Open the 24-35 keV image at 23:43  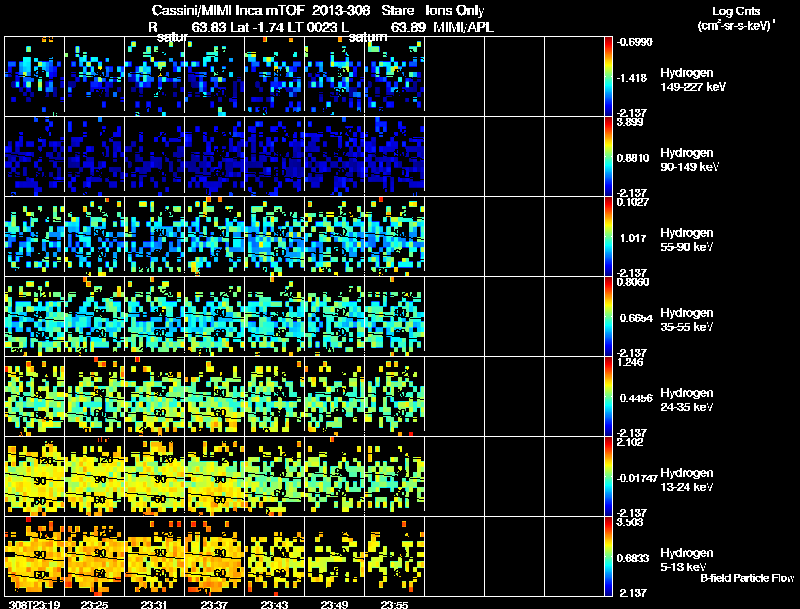click(x=274, y=397)
